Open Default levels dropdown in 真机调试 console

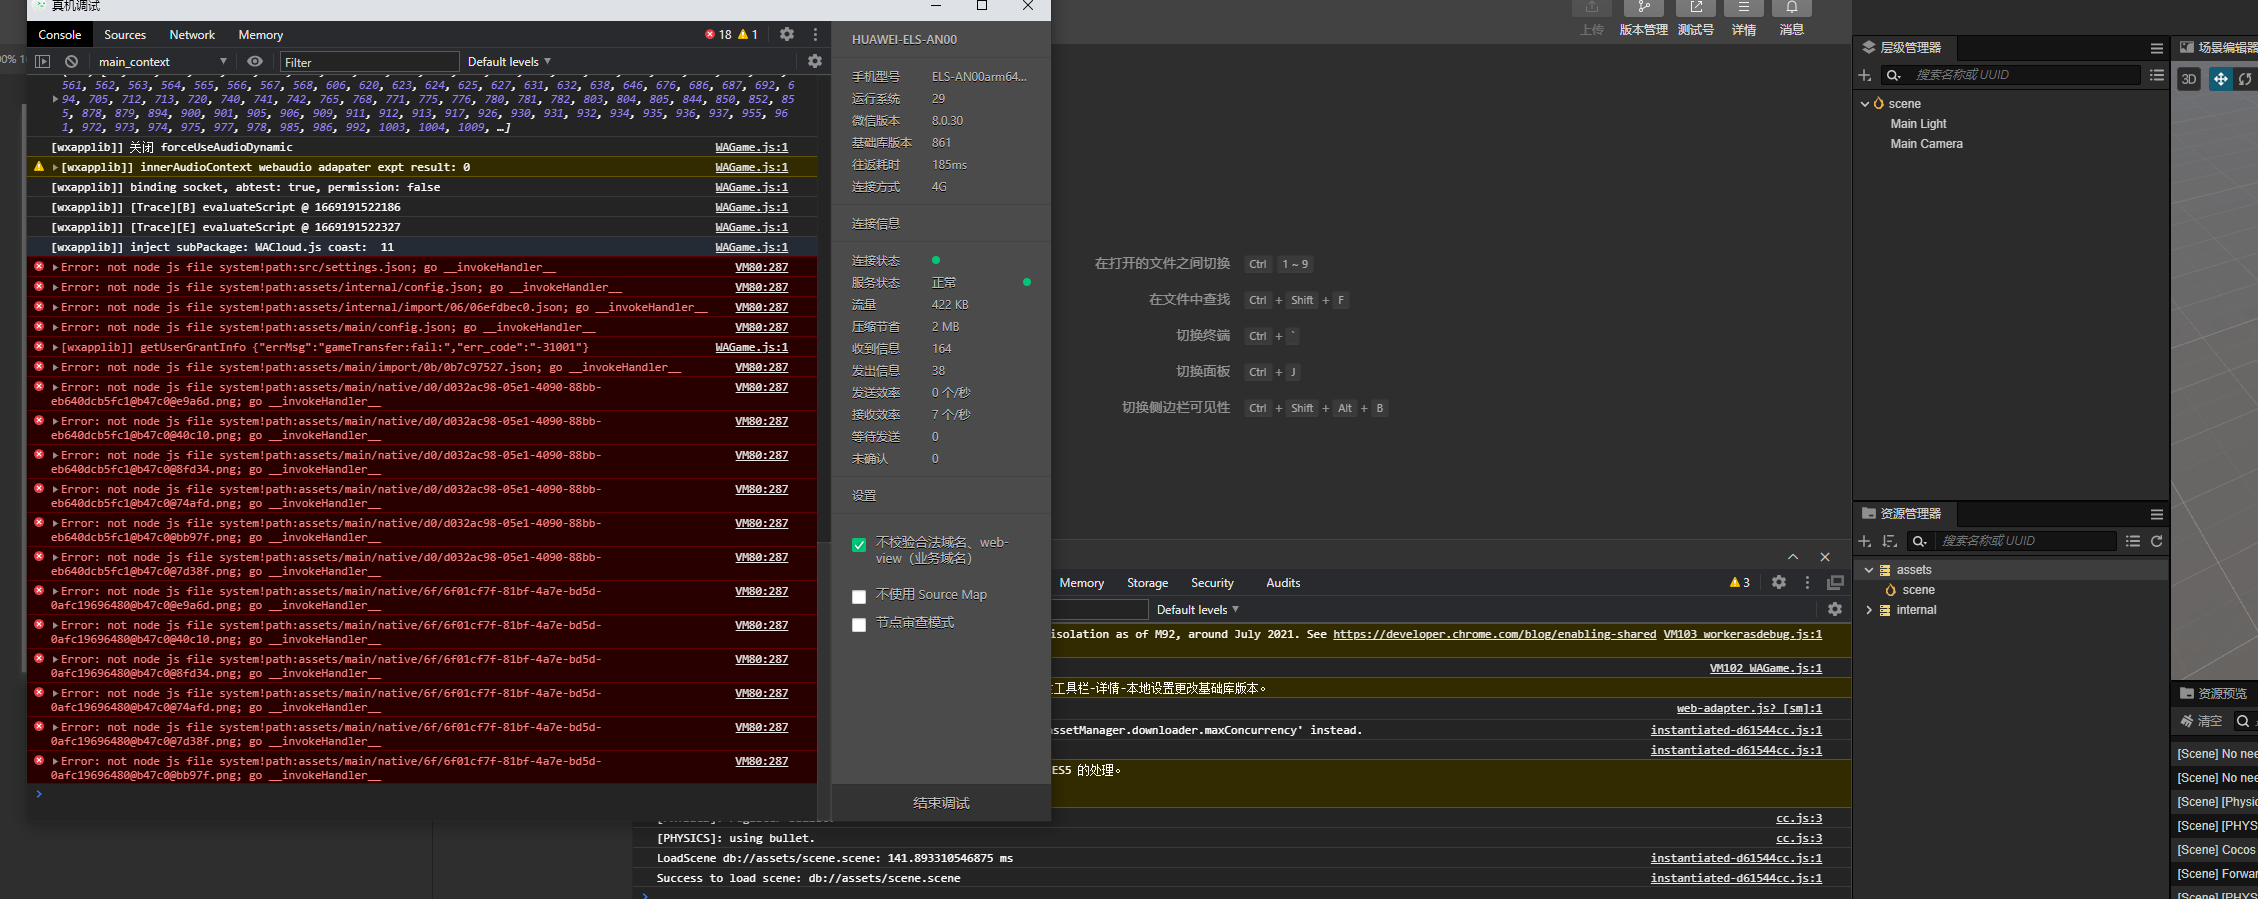pos(509,61)
